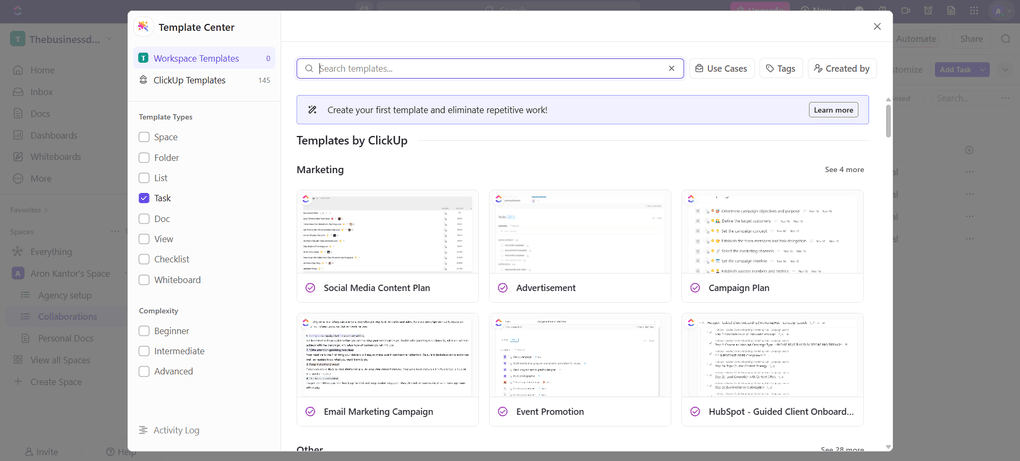The image size is (1020, 461).
Task: Open the Social Media Content Plan template
Action: [387, 246]
